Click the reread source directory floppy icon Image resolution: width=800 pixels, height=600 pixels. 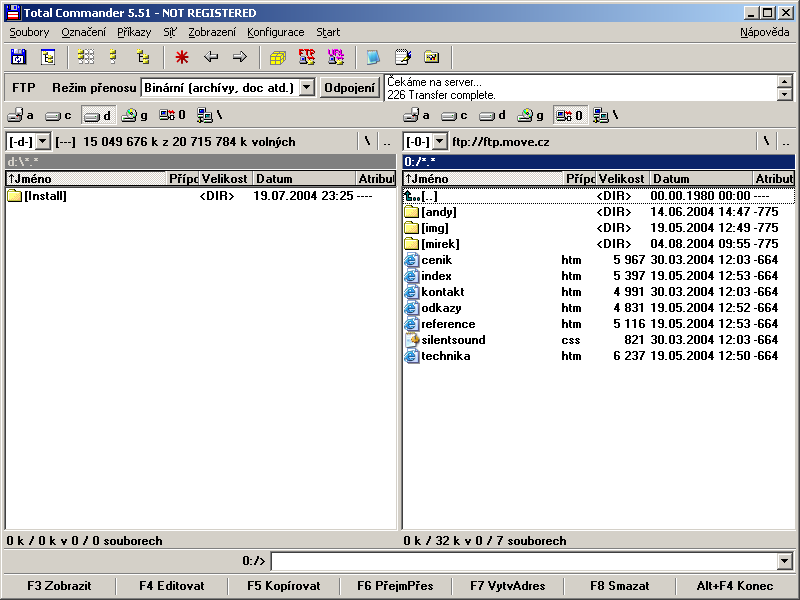pos(18,57)
